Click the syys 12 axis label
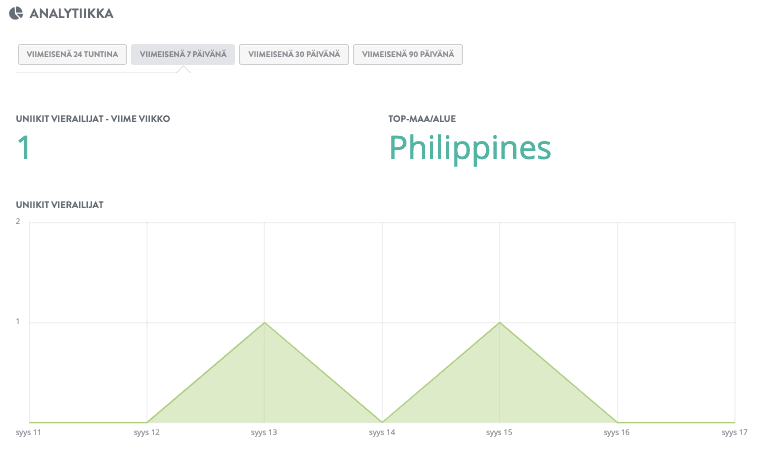Image resolution: width=764 pixels, height=449 pixels. point(147,433)
